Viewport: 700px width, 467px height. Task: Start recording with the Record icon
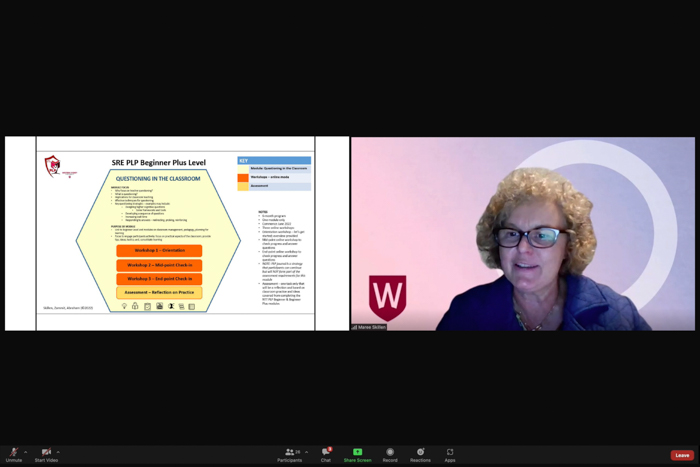(390, 455)
